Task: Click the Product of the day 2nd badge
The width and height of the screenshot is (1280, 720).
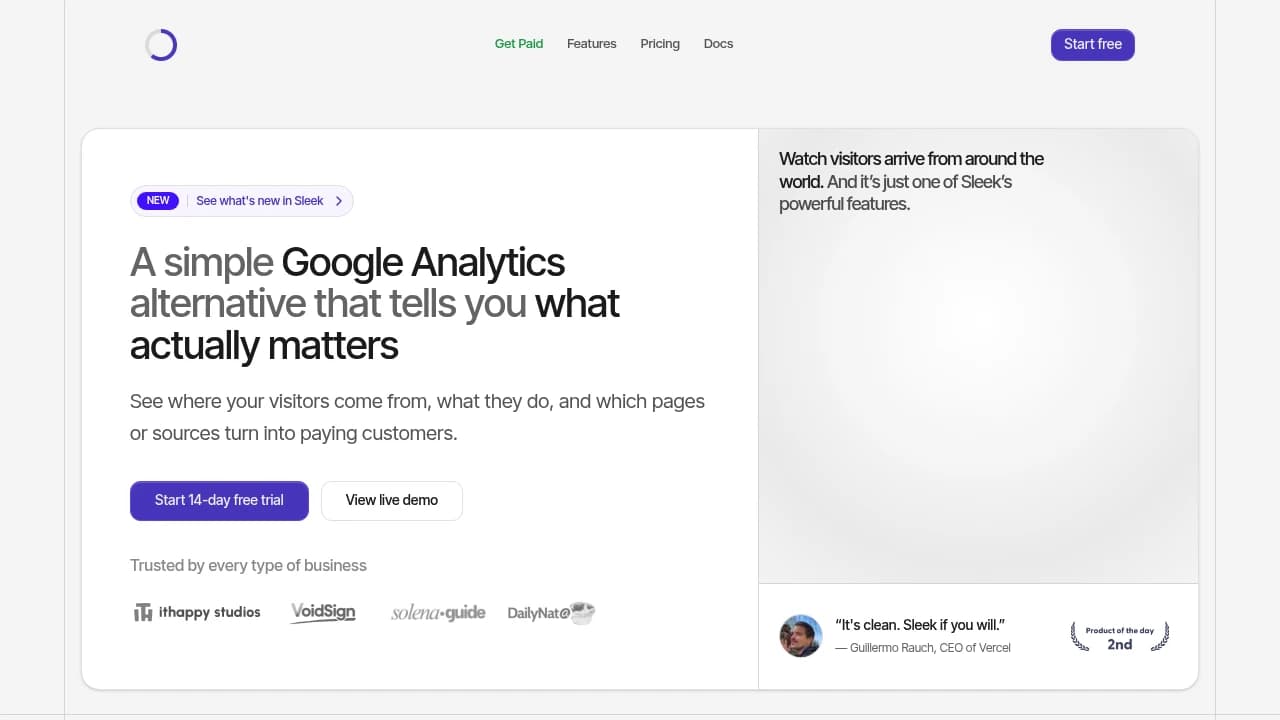Action: coord(1120,637)
